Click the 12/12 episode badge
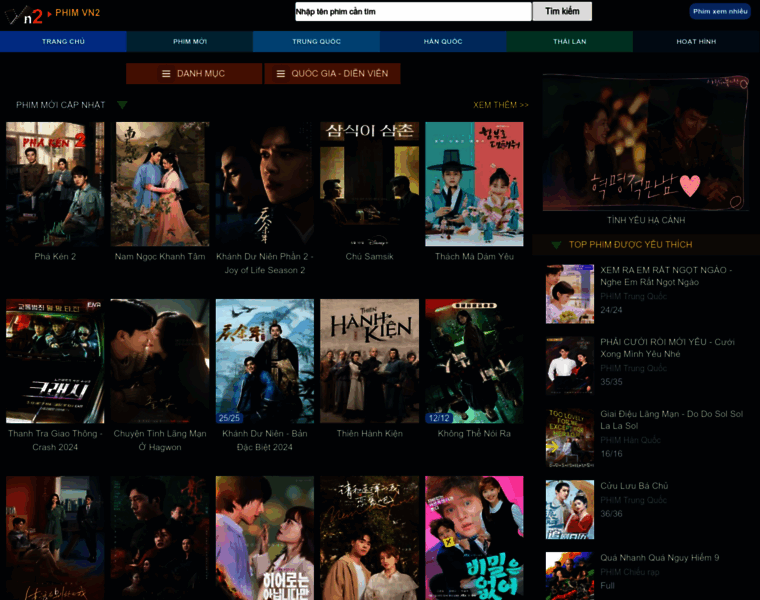Viewport: 760px width, 600px height. click(439, 418)
